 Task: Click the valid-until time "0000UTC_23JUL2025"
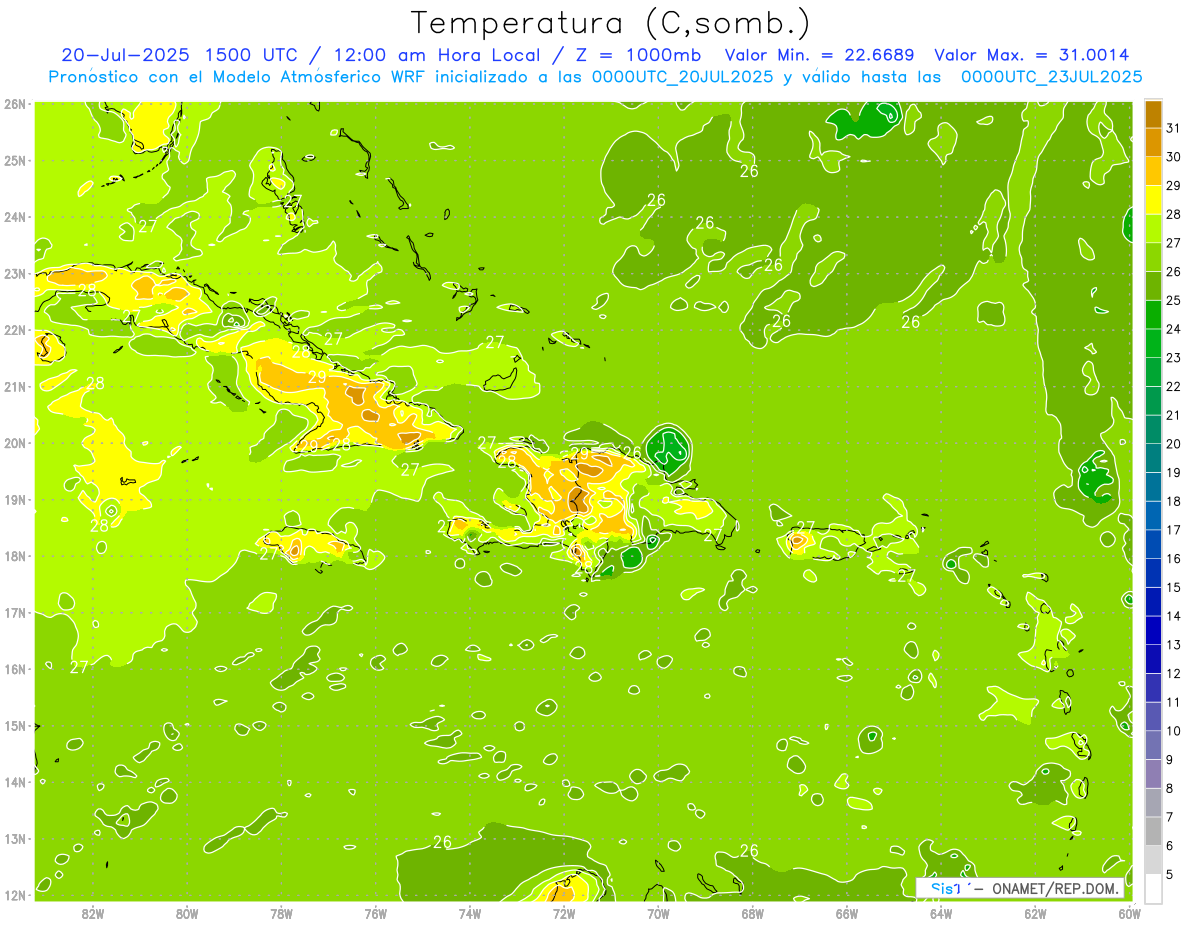click(x=1051, y=76)
